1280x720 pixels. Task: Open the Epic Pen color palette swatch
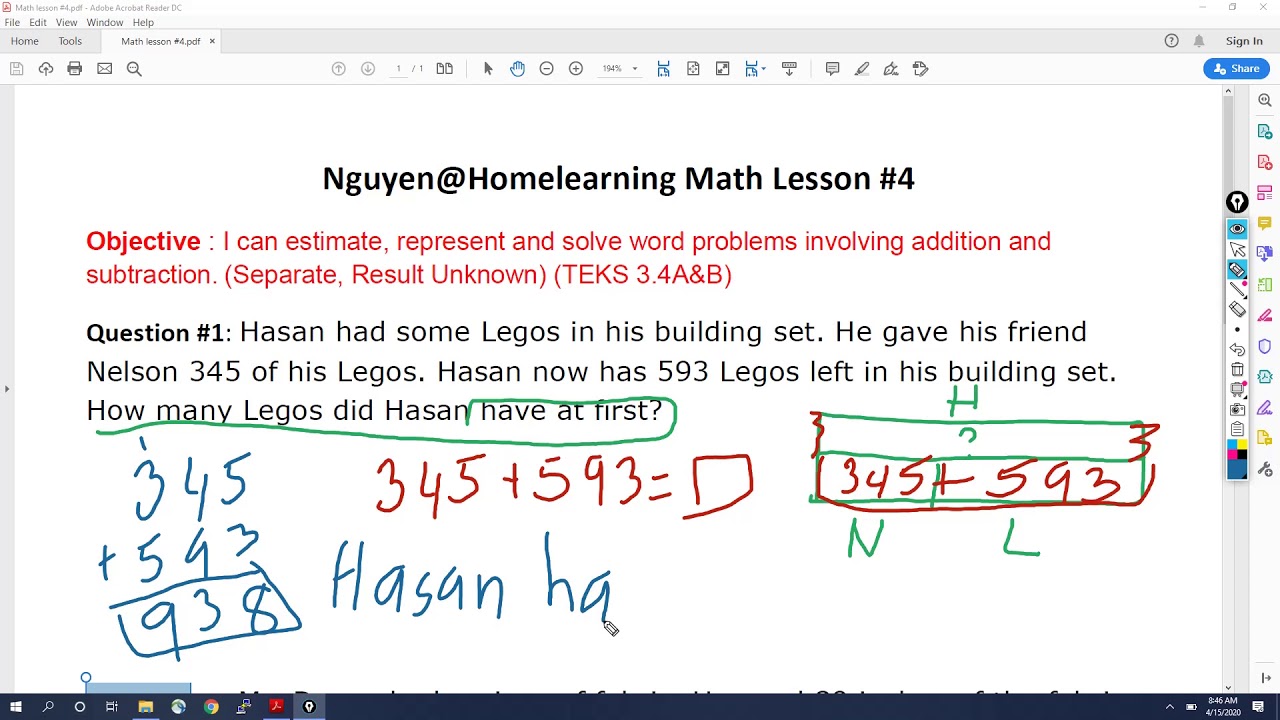[x=1237, y=459]
